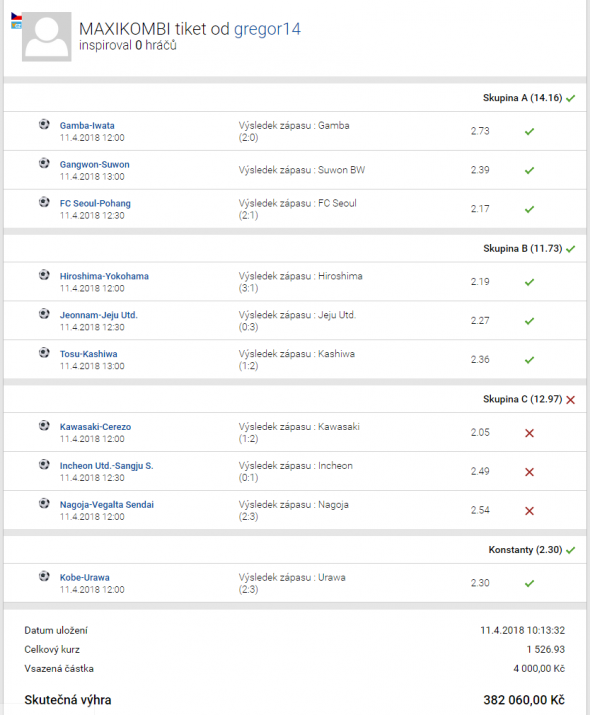The width and height of the screenshot is (590, 715).
Task: Click the soccer ball icon beside Gangwon-Suwon
Action: point(44,163)
